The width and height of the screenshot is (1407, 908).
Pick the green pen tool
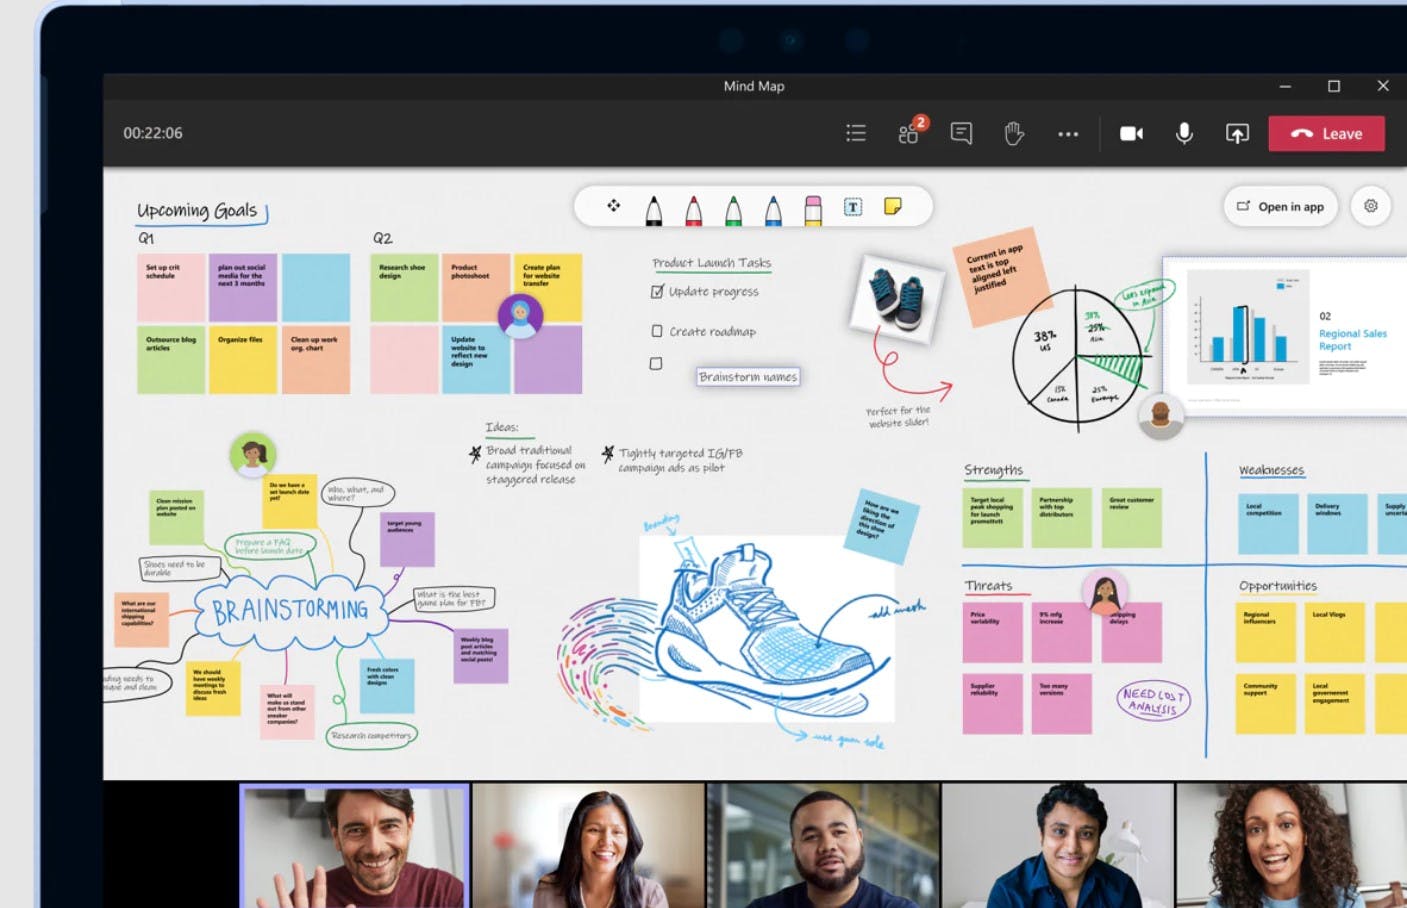tap(734, 206)
